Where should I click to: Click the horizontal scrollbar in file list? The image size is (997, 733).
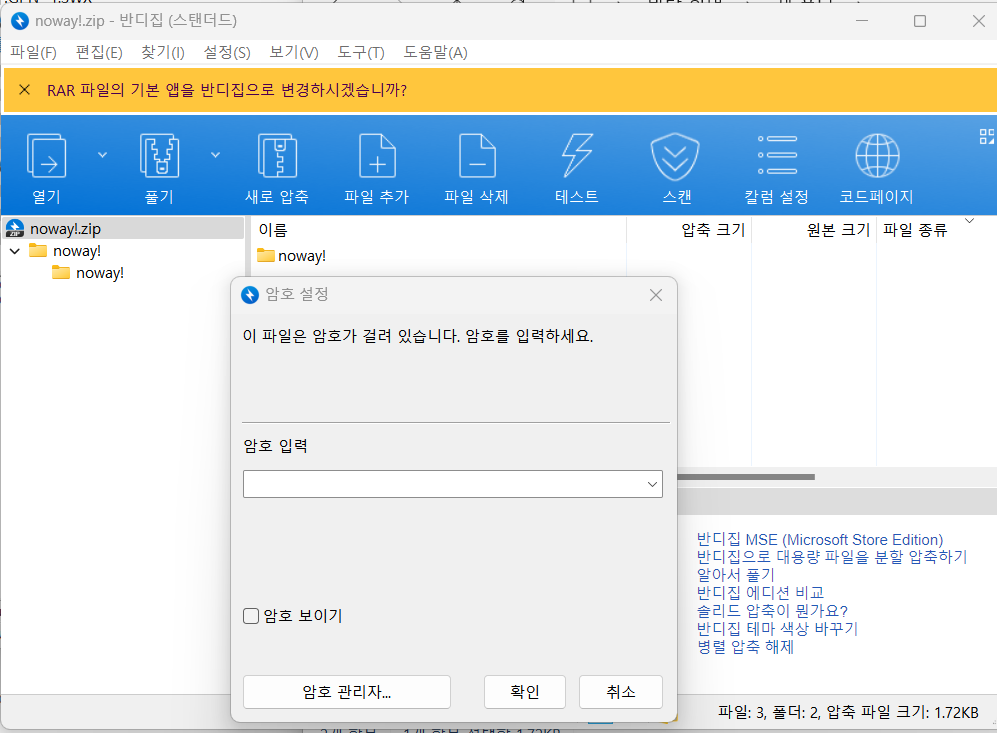click(x=746, y=477)
